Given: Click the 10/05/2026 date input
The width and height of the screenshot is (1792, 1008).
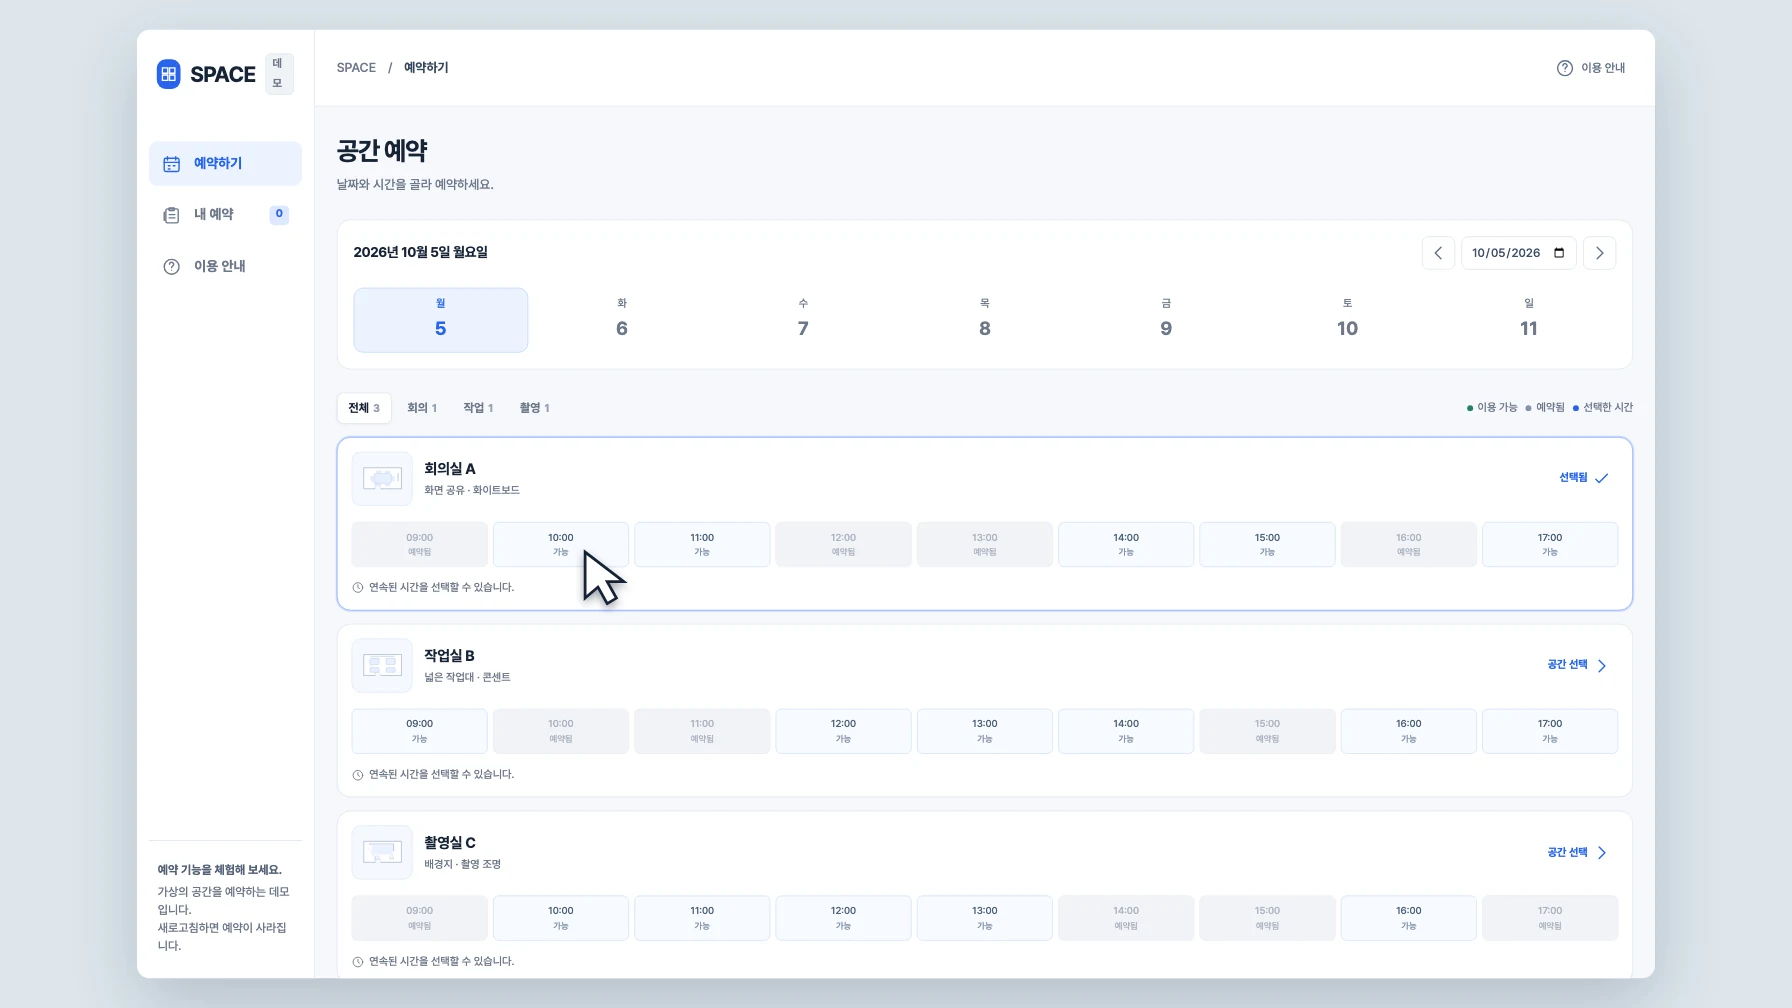Looking at the screenshot, I should click(1518, 253).
